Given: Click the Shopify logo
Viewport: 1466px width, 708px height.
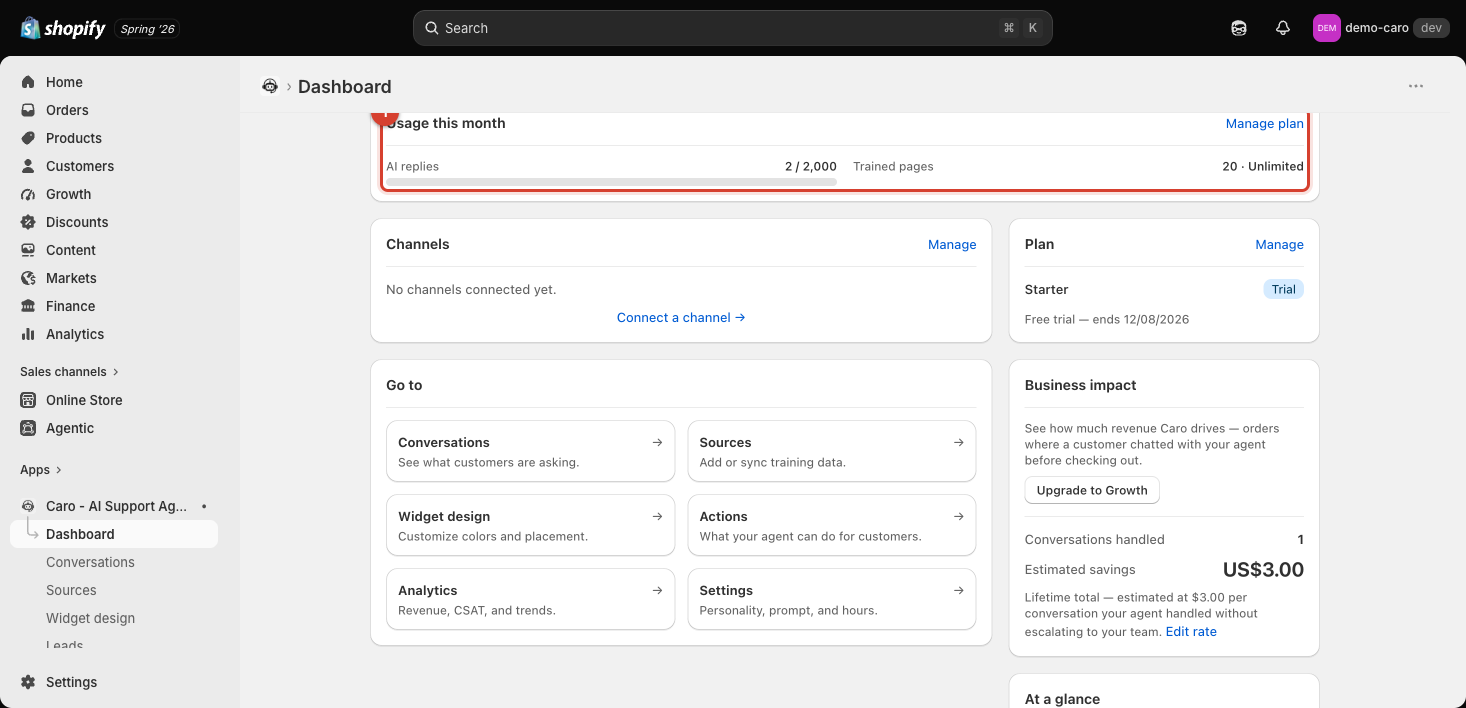Looking at the screenshot, I should pyautogui.click(x=63, y=28).
